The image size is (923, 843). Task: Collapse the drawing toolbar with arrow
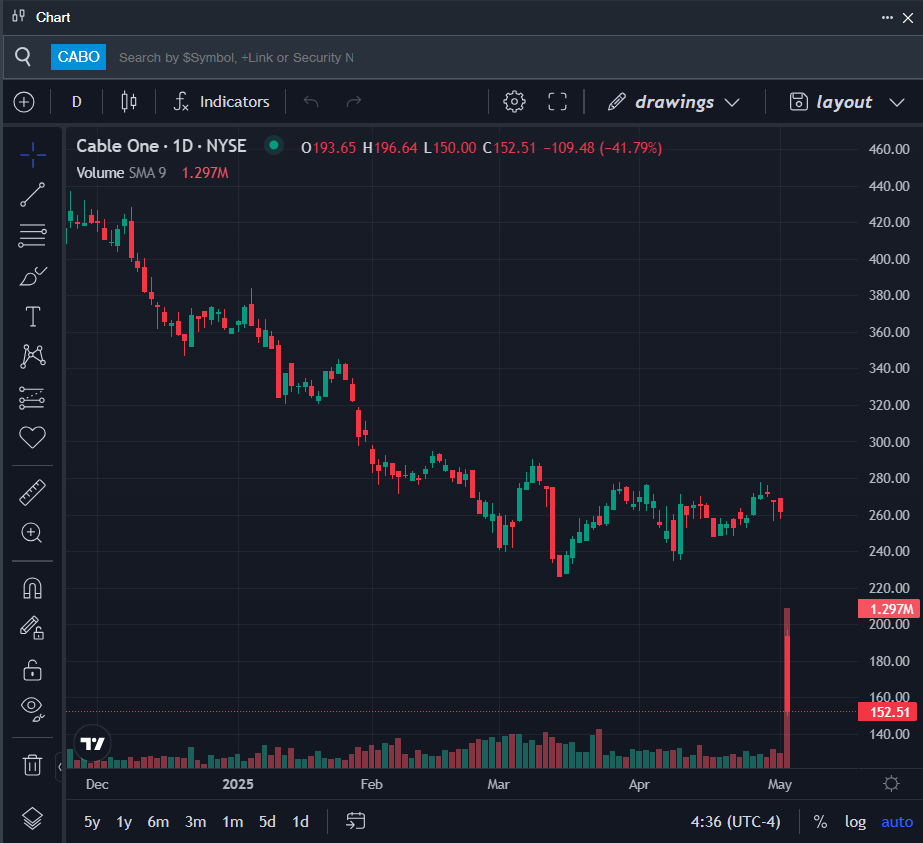coord(59,766)
